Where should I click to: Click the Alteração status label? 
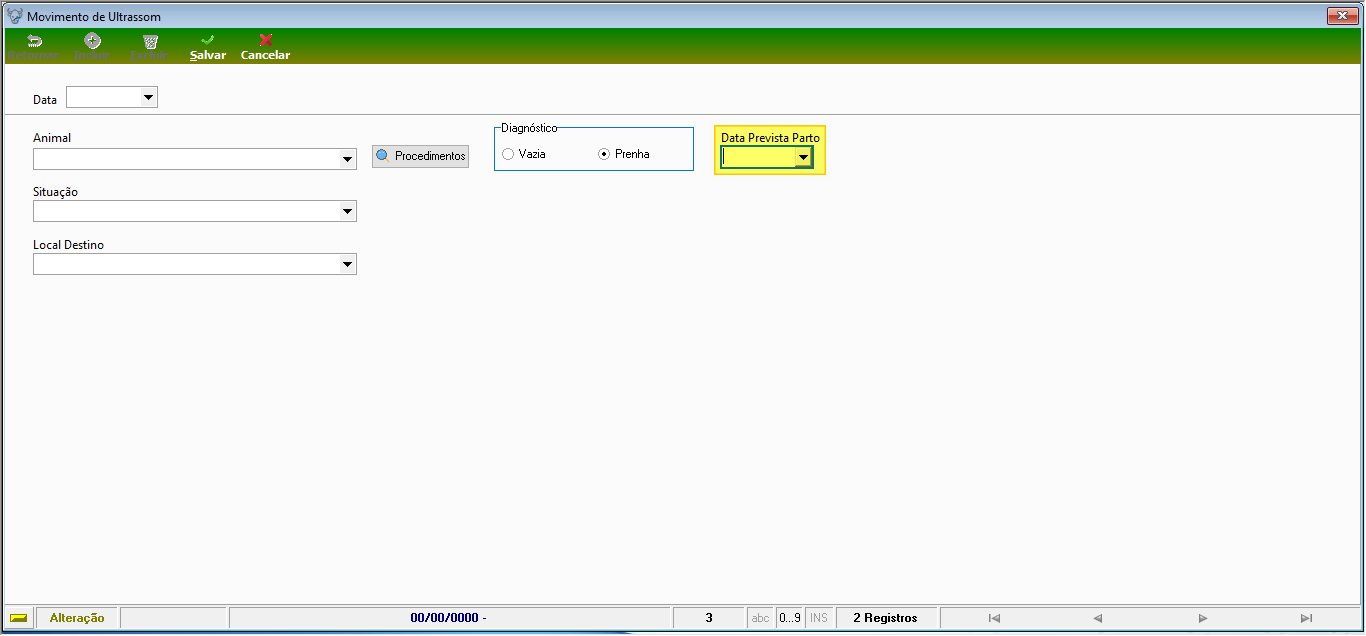(x=77, y=618)
